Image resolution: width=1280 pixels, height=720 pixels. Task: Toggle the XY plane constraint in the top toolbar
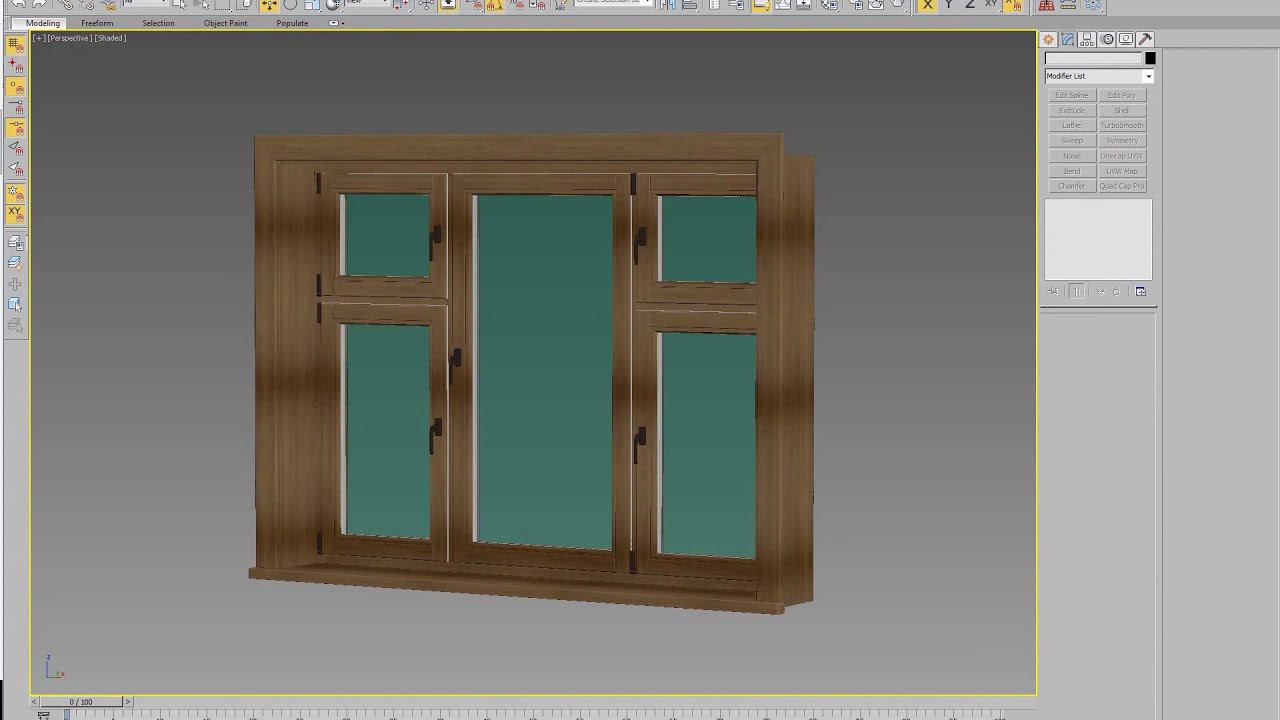pos(991,5)
